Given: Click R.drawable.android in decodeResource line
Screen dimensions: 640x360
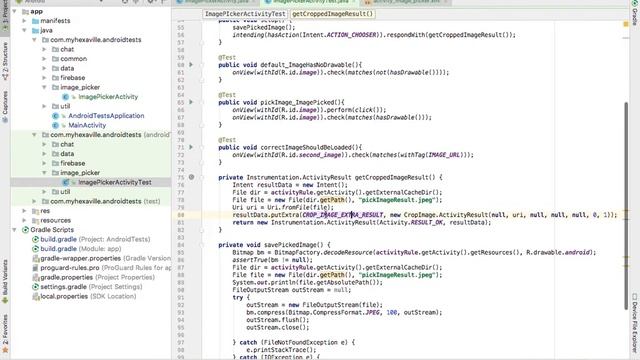Looking at the screenshot, I should click(558, 252).
